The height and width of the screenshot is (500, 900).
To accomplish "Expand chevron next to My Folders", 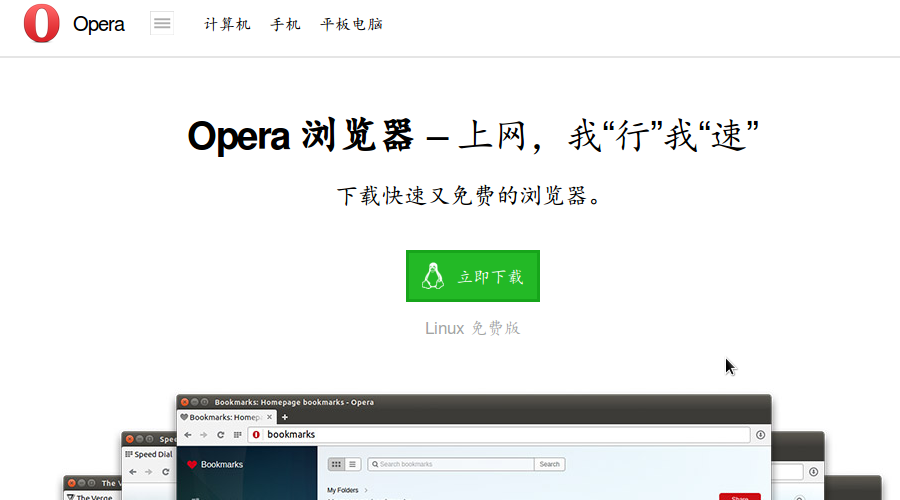I will pyautogui.click(x=366, y=490).
